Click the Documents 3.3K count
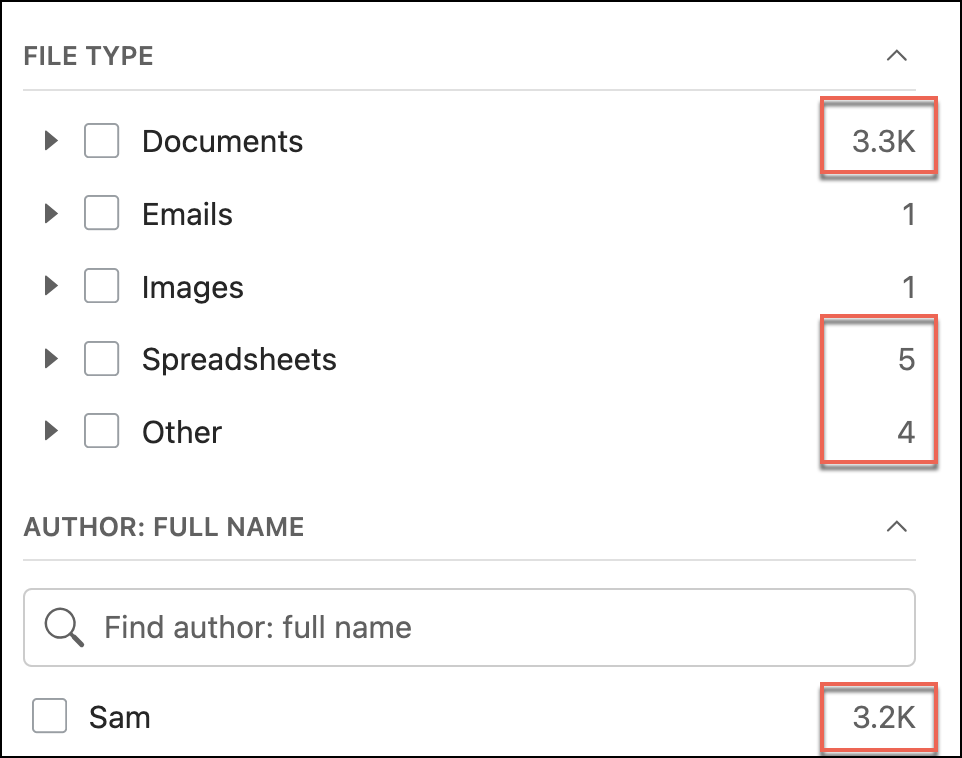 (x=883, y=141)
